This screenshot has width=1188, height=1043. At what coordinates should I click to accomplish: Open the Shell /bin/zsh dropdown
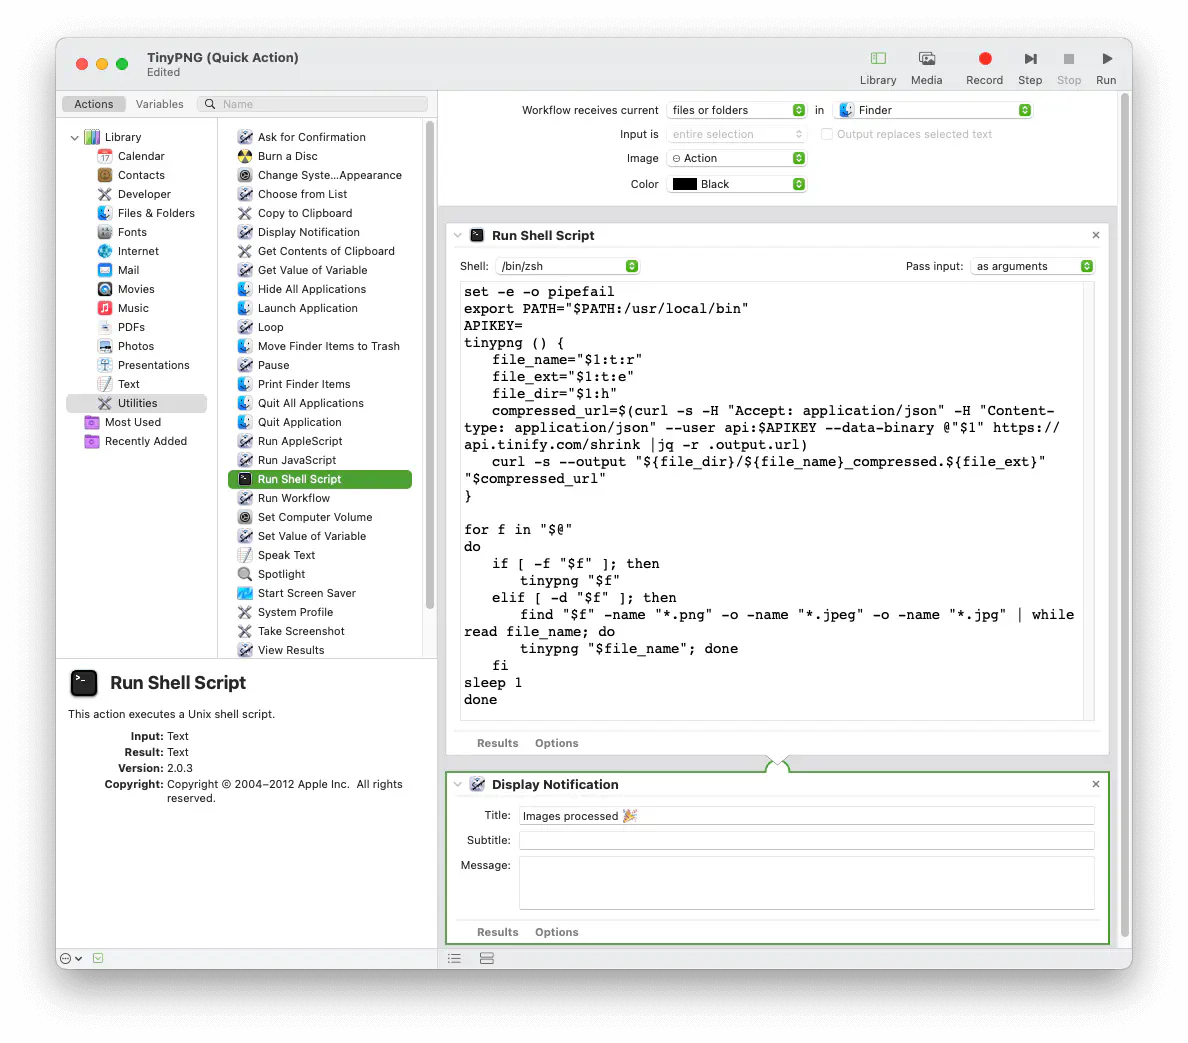[x=568, y=266]
